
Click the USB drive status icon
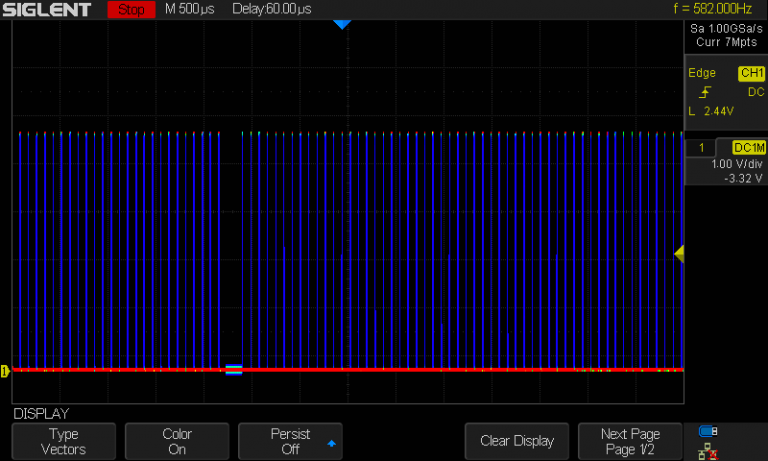click(708, 432)
